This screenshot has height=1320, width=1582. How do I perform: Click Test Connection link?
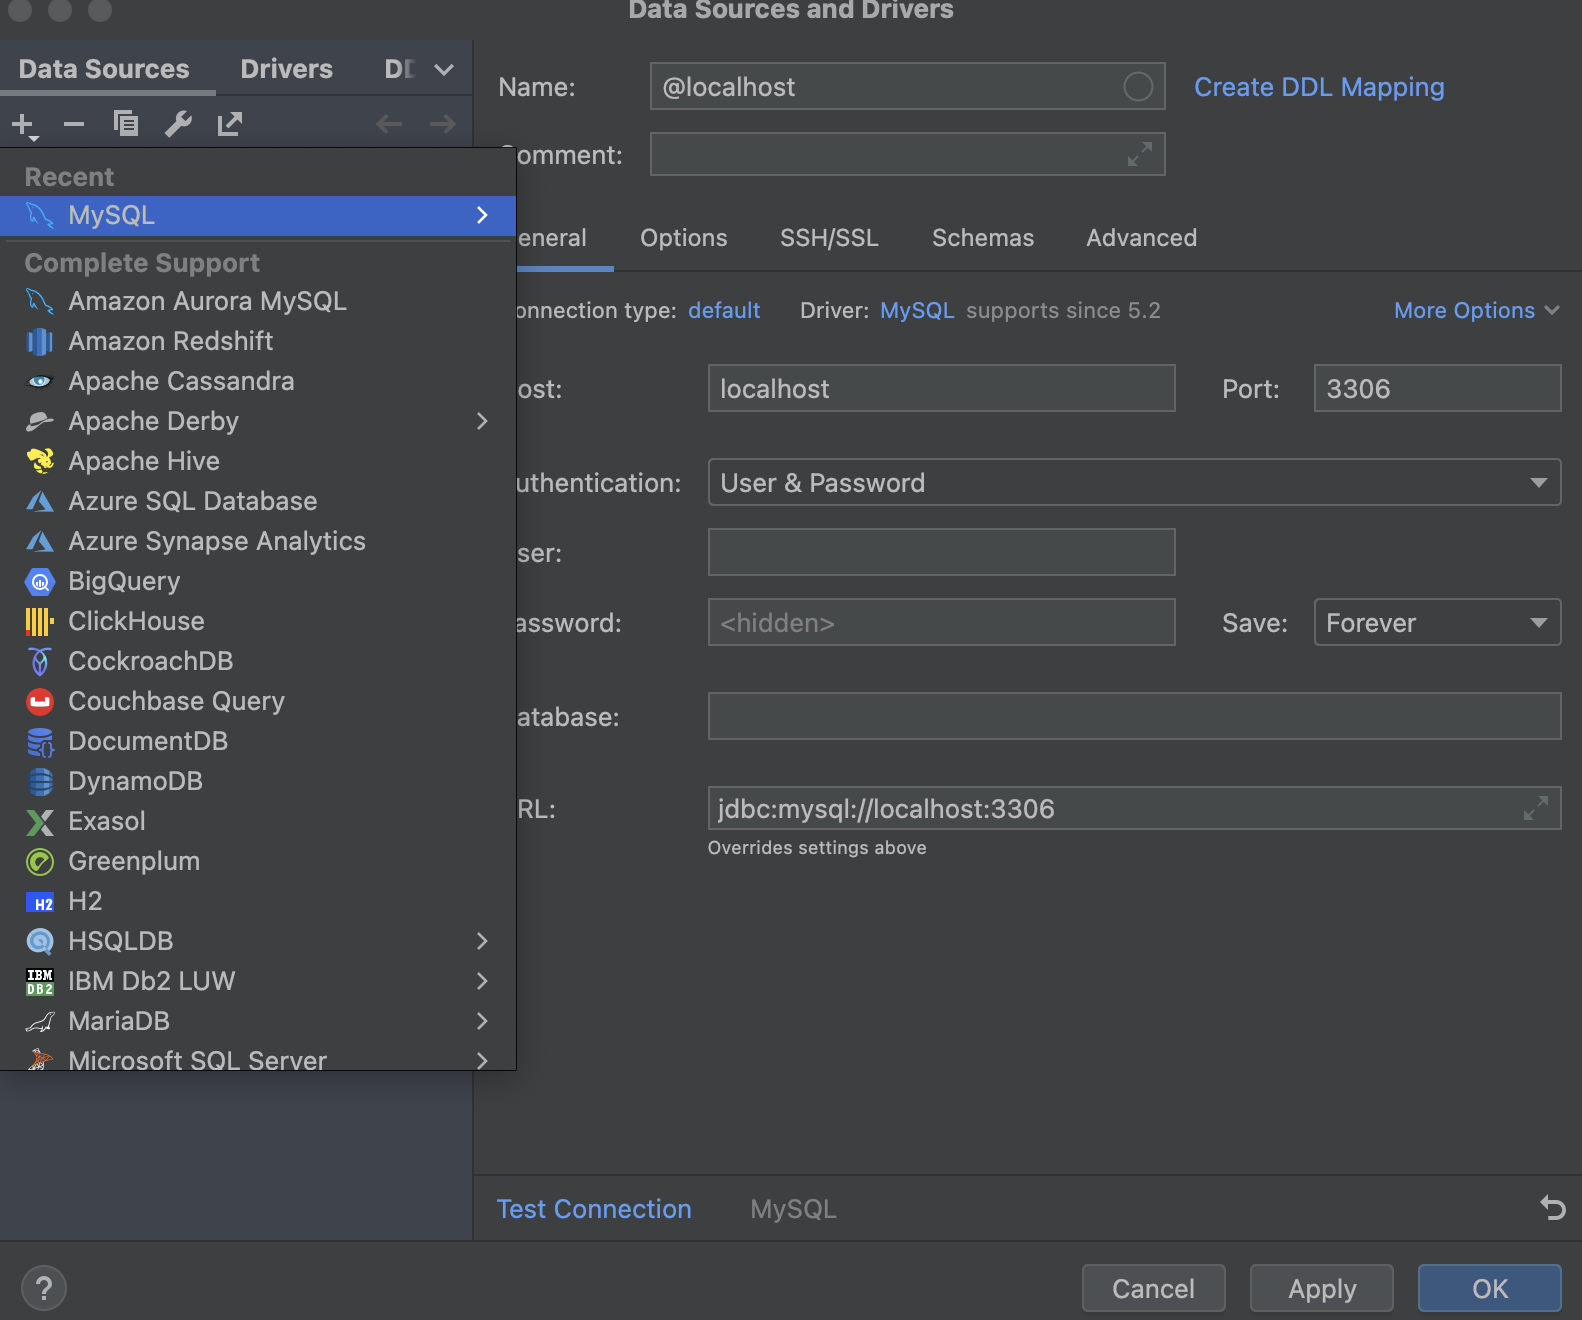(x=594, y=1209)
